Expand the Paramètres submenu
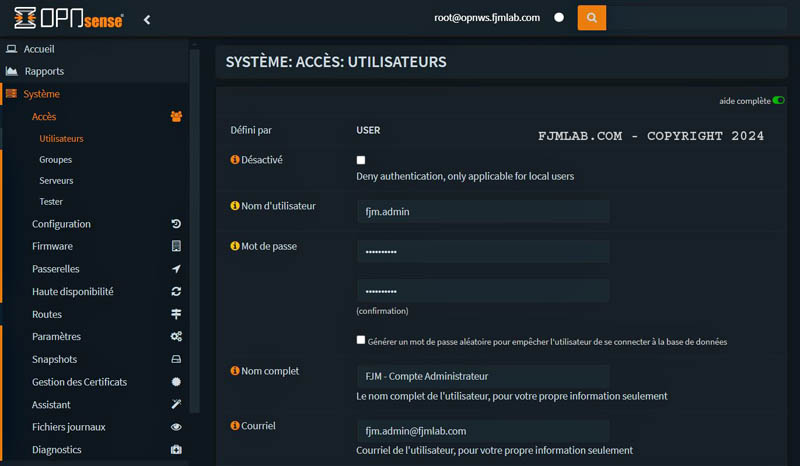Viewport: 800px width, 466px height. click(x=56, y=337)
